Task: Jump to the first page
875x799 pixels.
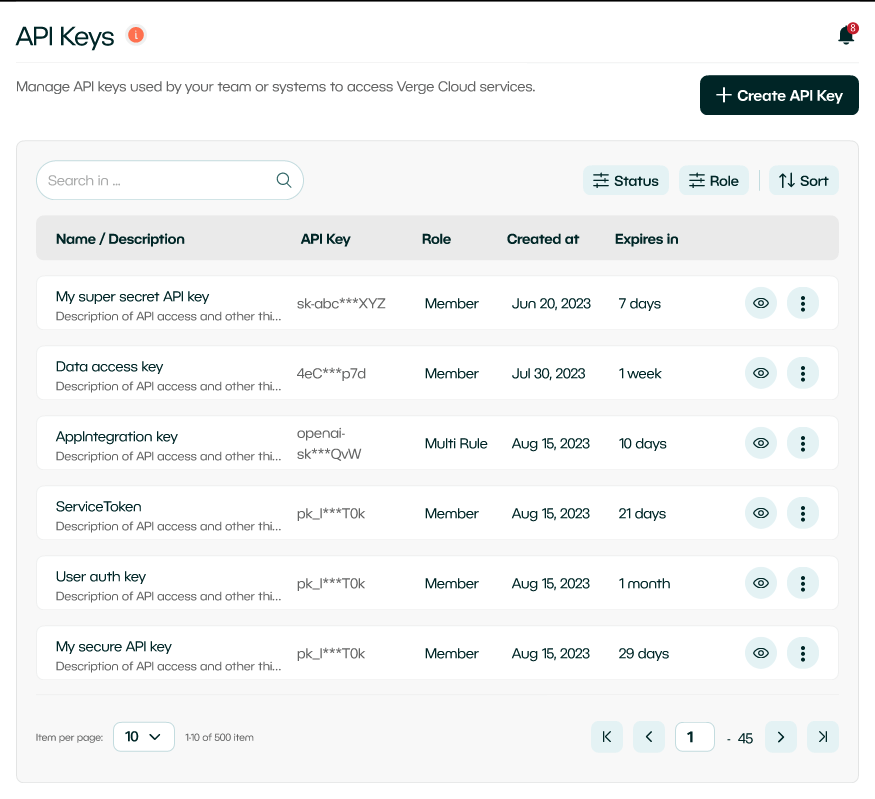Action: (x=607, y=737)
